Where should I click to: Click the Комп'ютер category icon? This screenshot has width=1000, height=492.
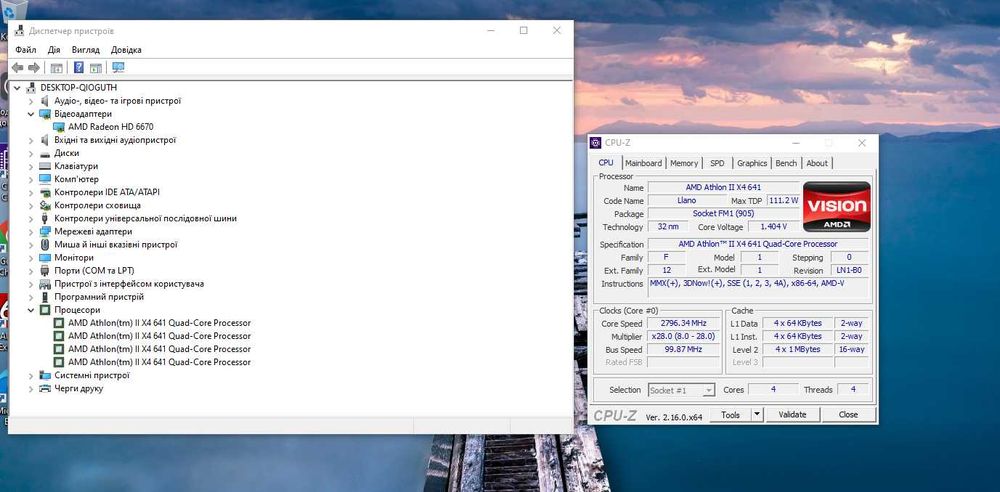tap(45, 179)
